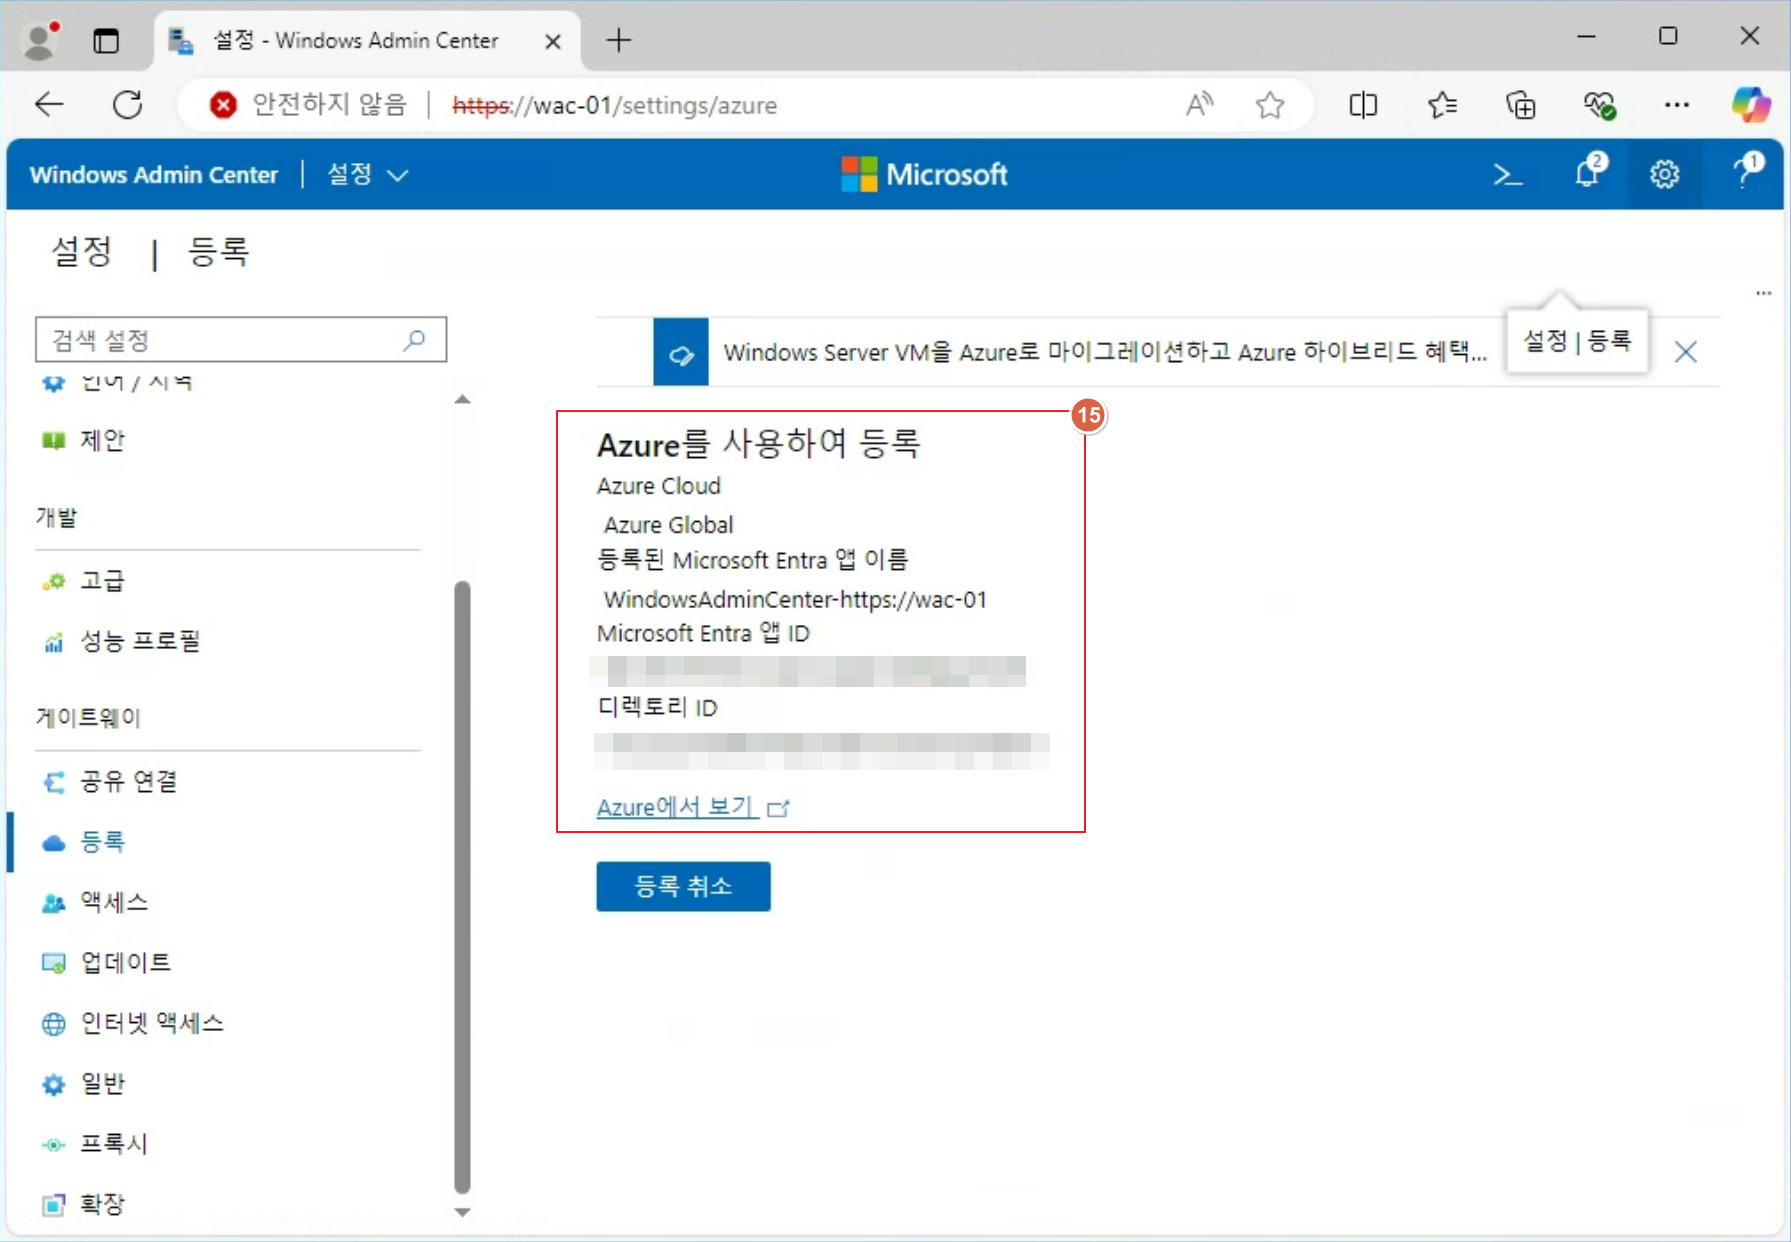Open notifications bell with badge 2

[x=1590, y=172]
